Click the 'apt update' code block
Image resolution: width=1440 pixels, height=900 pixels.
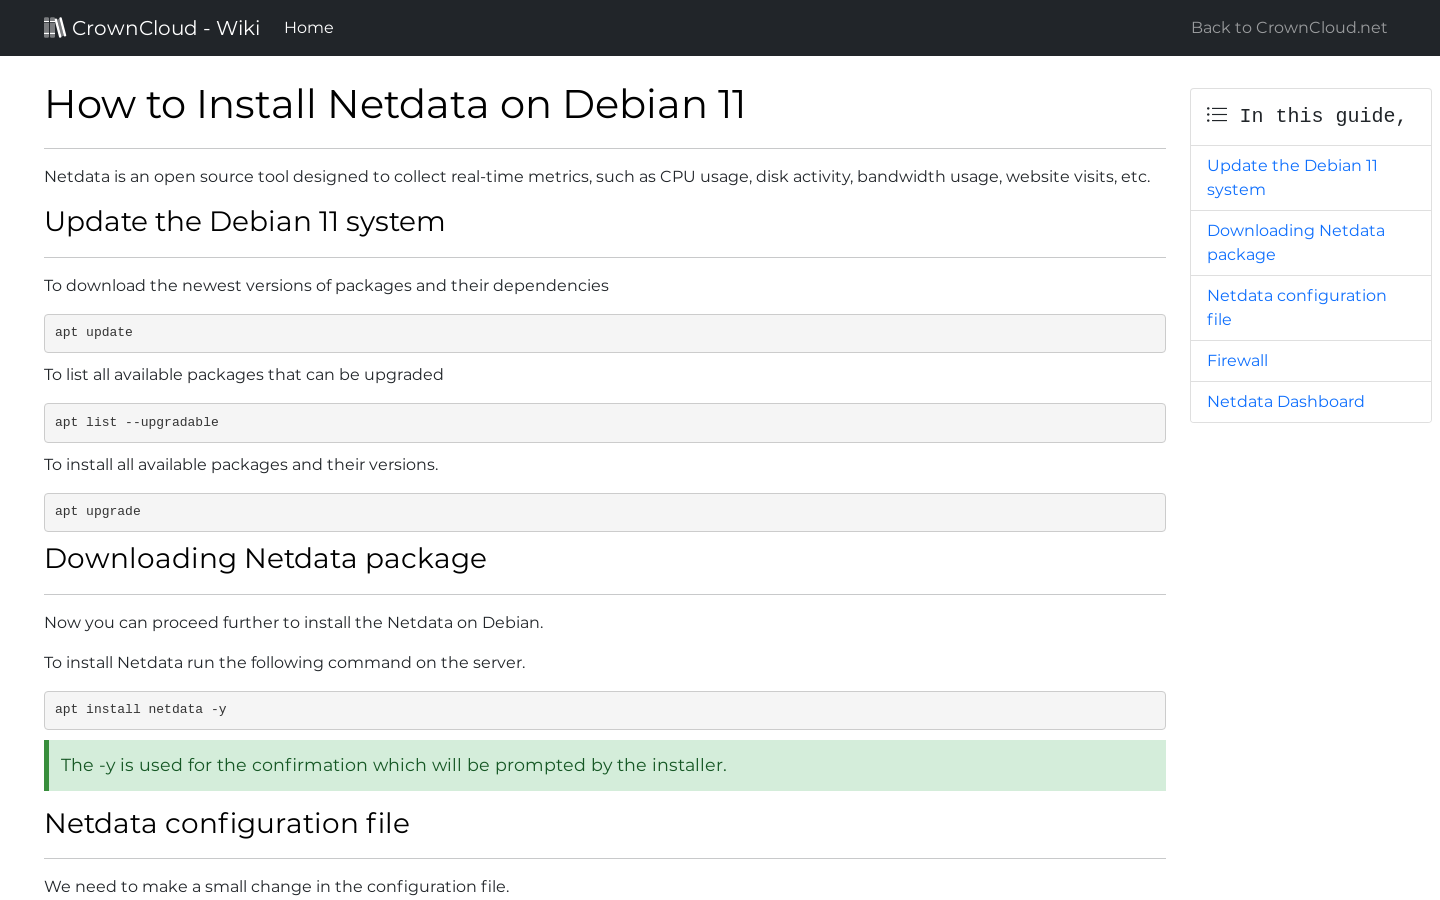point(605,333)
